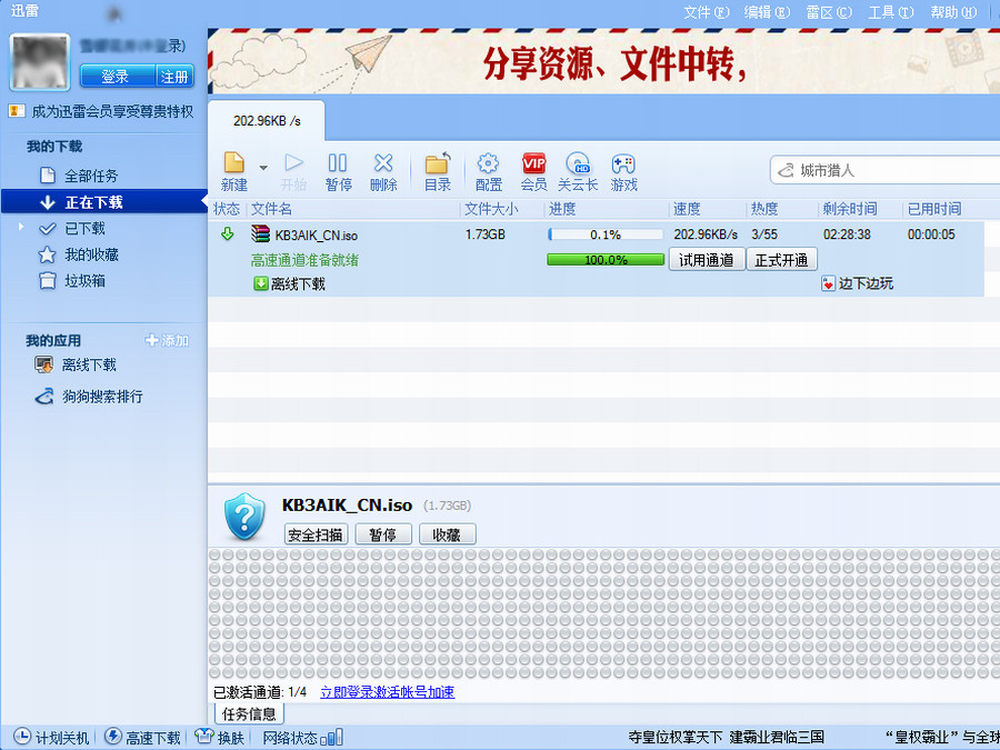
Task: Click 添加 to add an application
Action: (167, 341)
